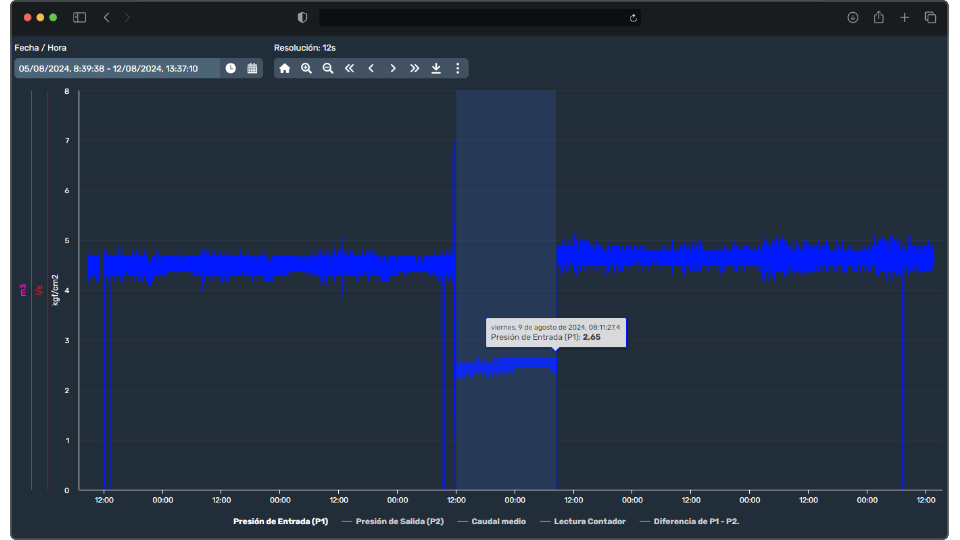Jump far back with double-left arrows

click(349, 68)
